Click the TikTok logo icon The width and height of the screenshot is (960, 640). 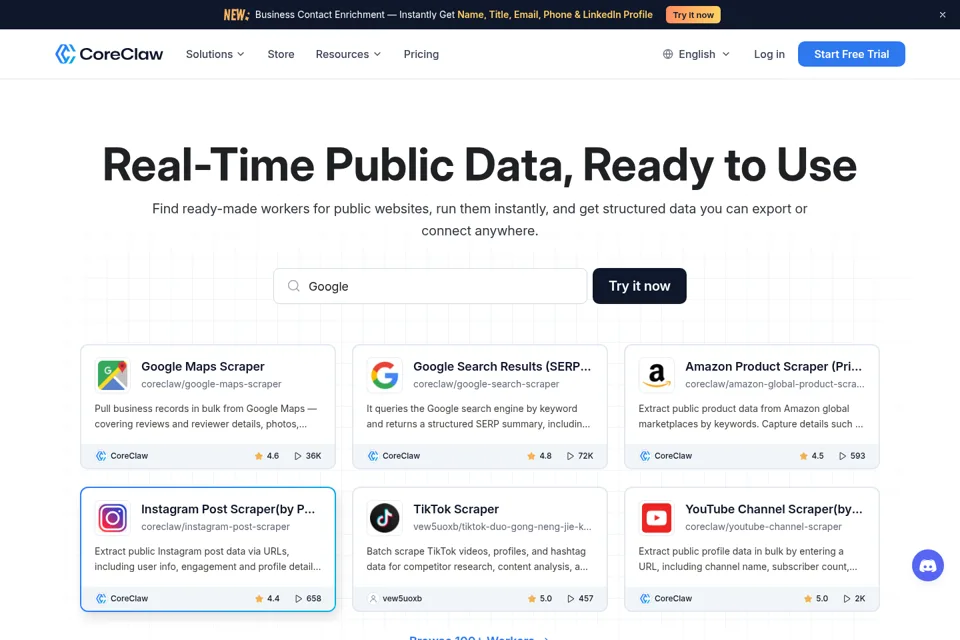(384, 518)
